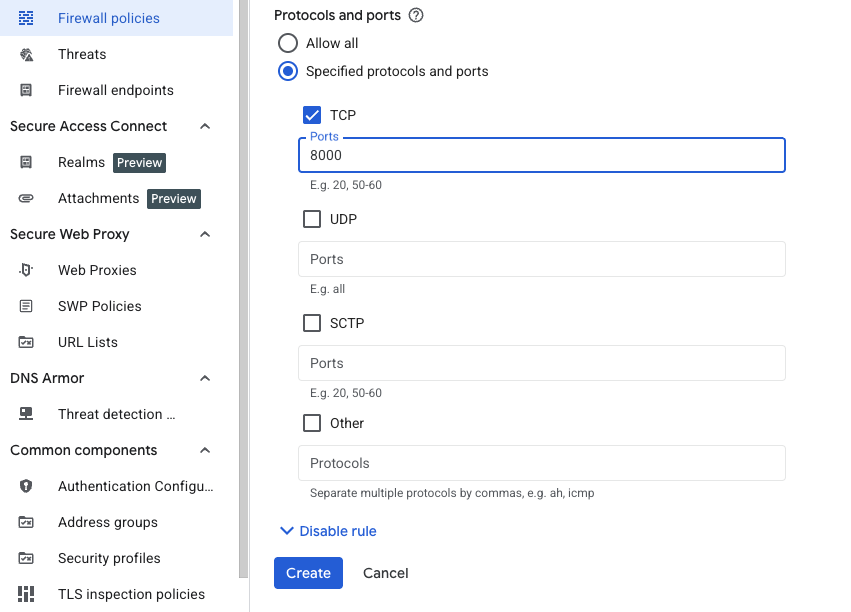Uncheck the TCP protocol checkbox
The height and width of the screenshot is (612, 851).
(312, 115)
